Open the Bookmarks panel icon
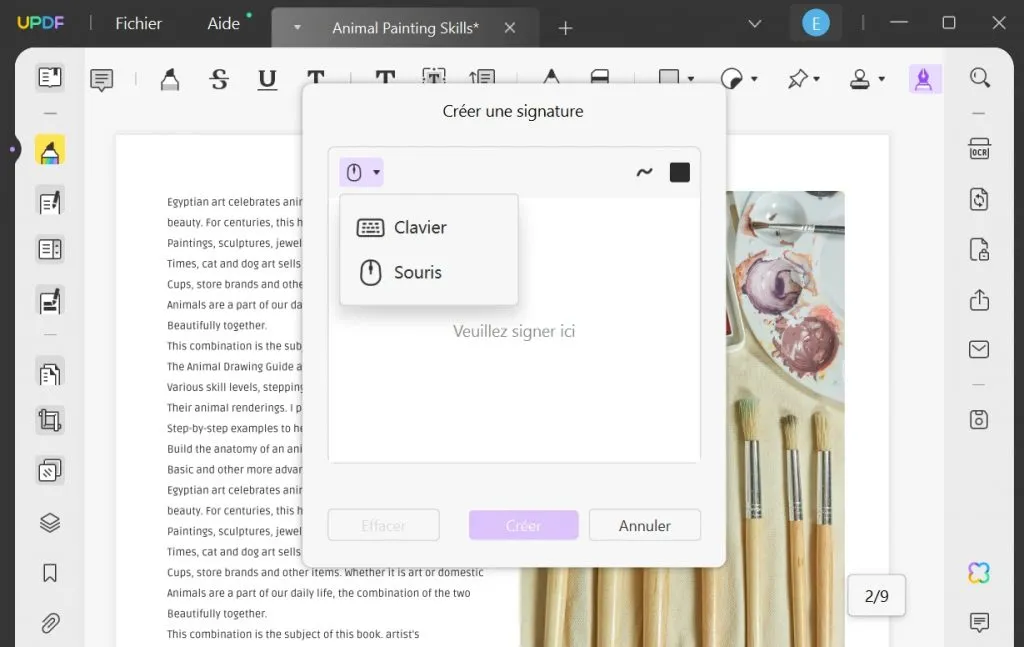This screenshot has width=1024, height=647. tap(50, 573)
